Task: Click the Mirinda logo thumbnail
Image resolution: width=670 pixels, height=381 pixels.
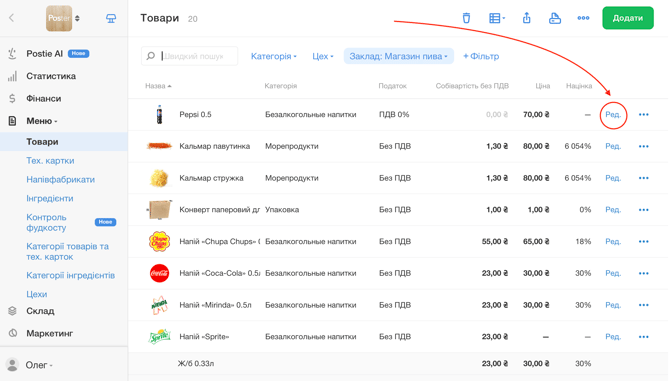Action: click(x=159, y=305)
